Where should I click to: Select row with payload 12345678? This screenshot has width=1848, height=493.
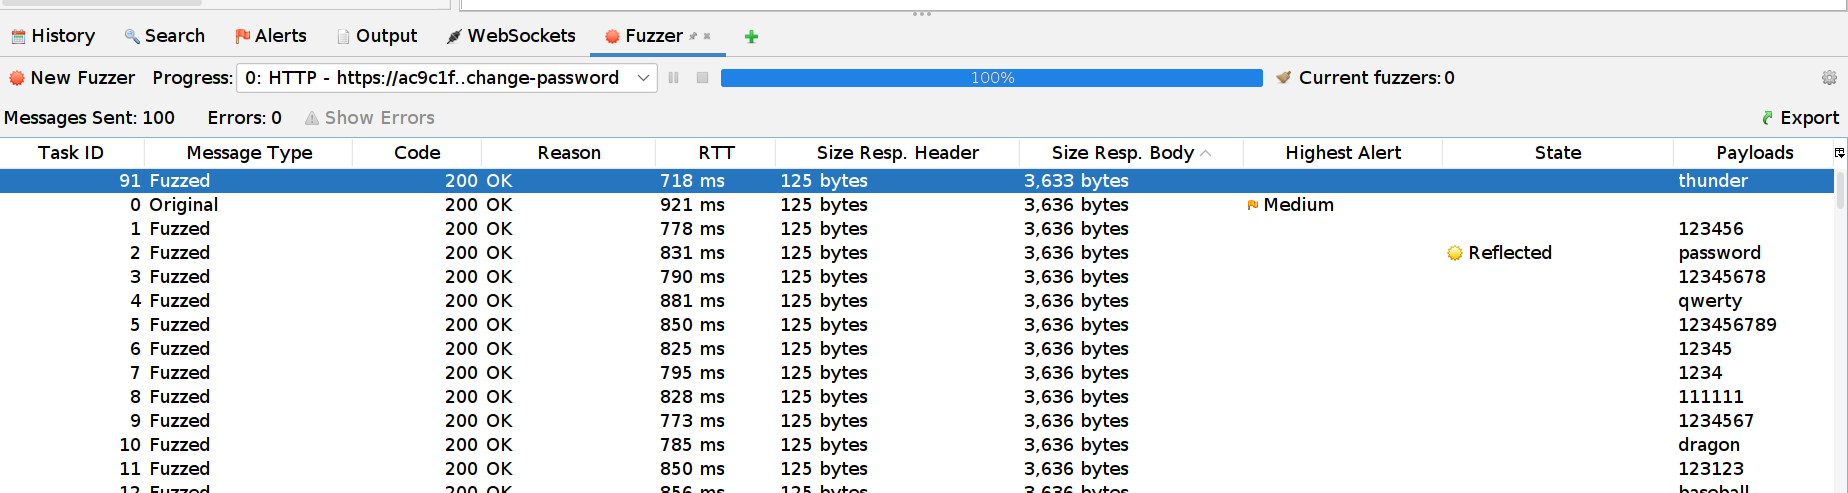tap(917, 277)
